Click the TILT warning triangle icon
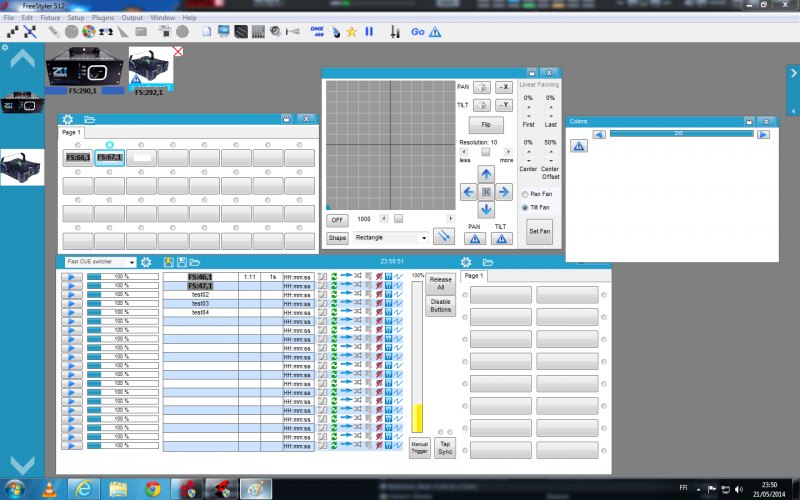Viewport: 800px width, 500px height. (x=502, y=238)
